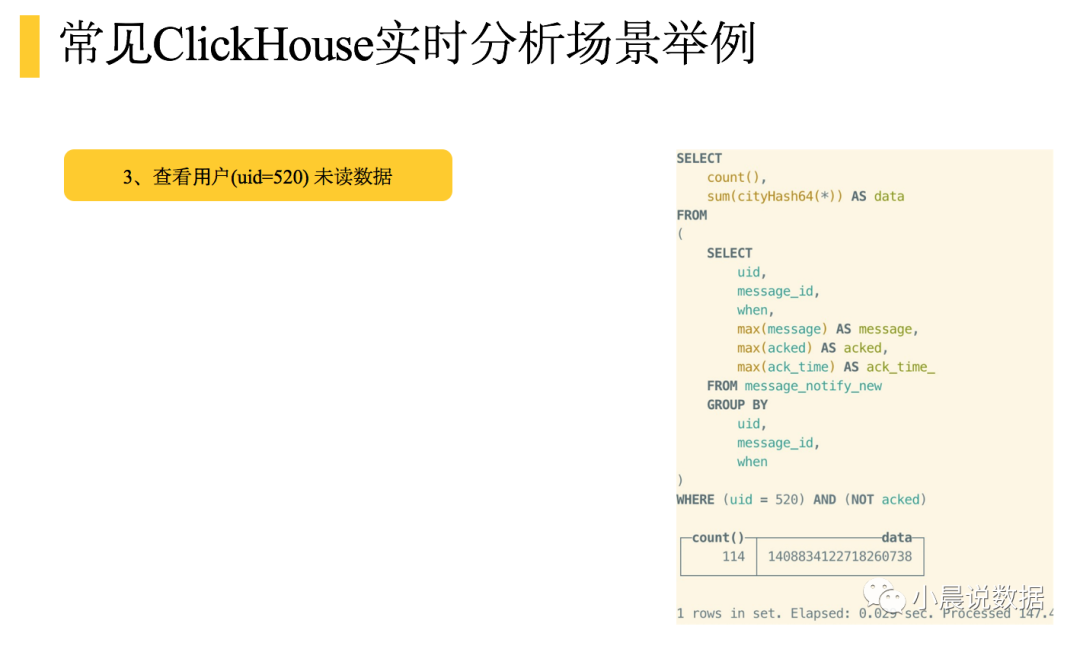Click the "data" header of the result table

coord(896,537)
